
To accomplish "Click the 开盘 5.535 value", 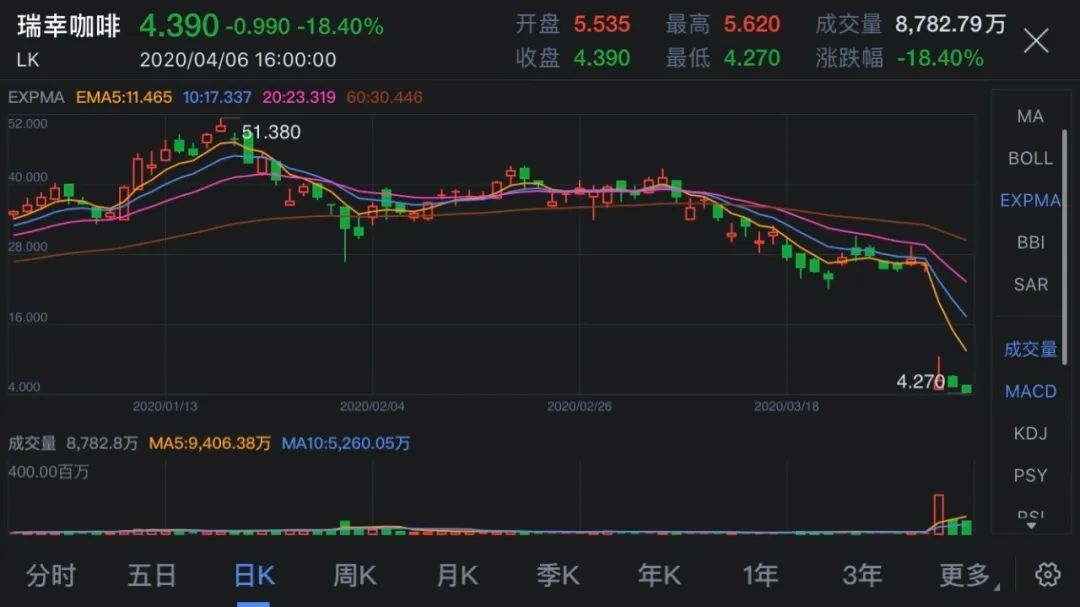I will pos(601,25).
